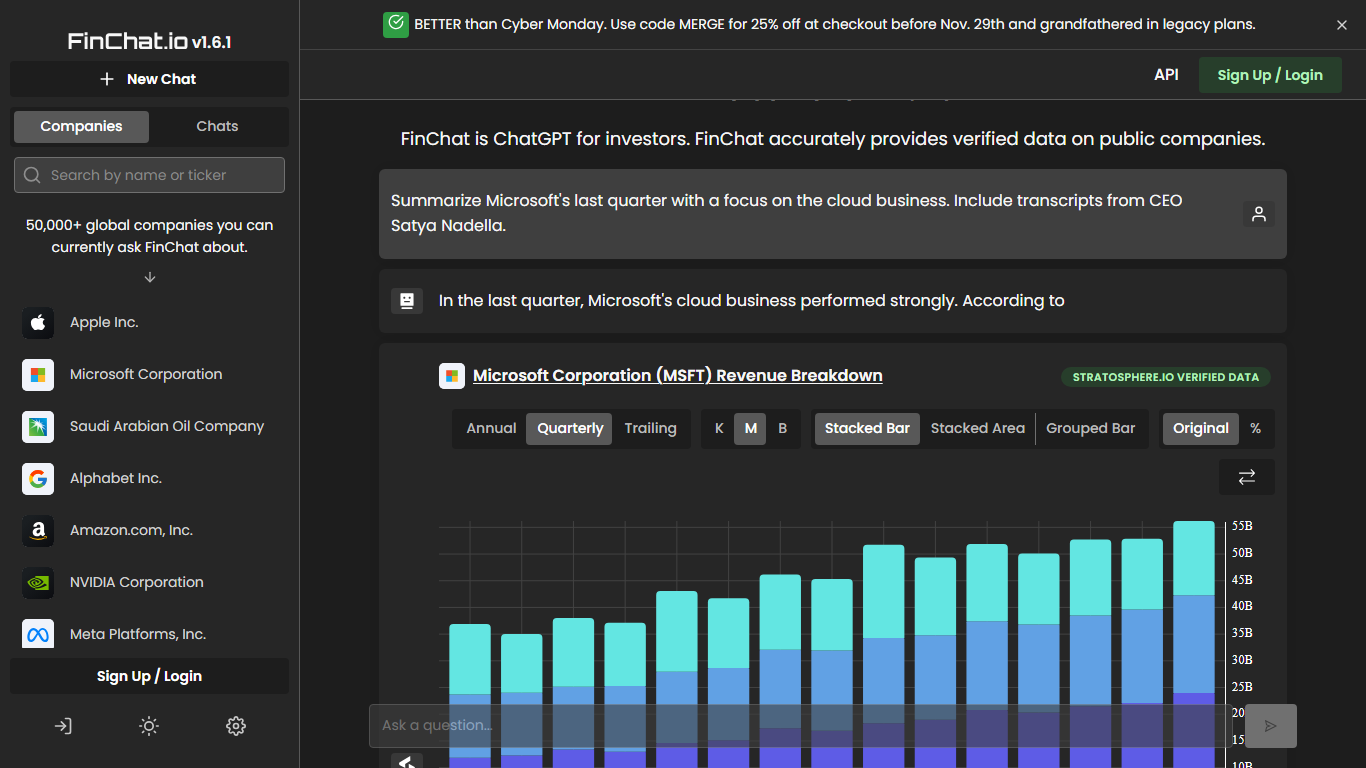This screenshot has width=1366, height=768.
Task: Select Apple Inc. logo in companies list
Action: click(38, 322)
